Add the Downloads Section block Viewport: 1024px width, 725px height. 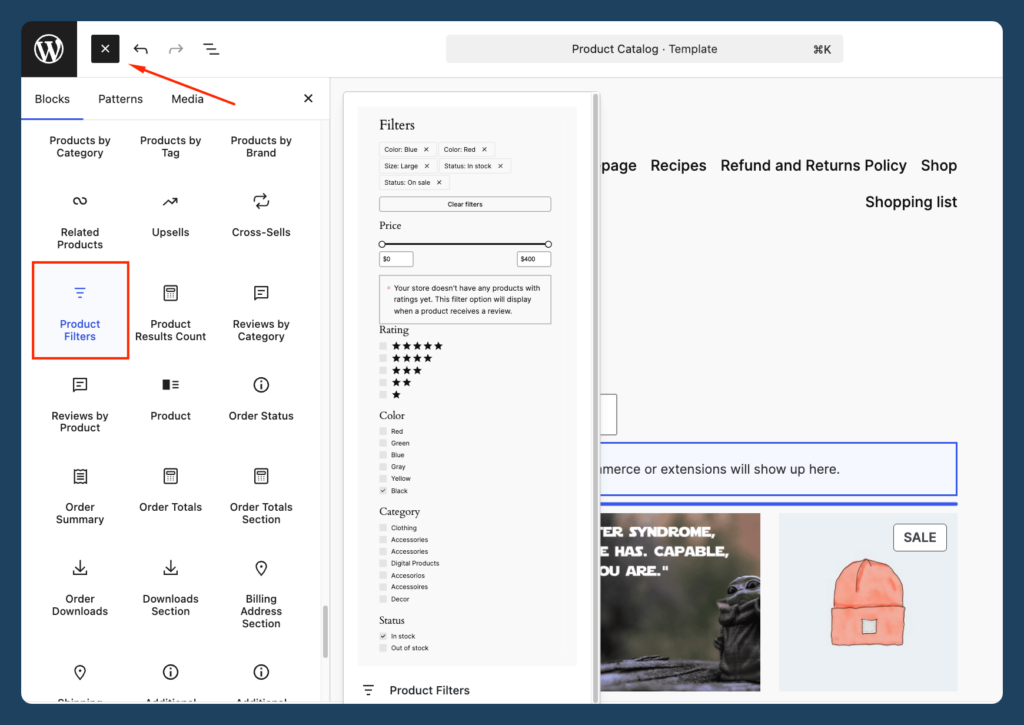coord(170,587)
